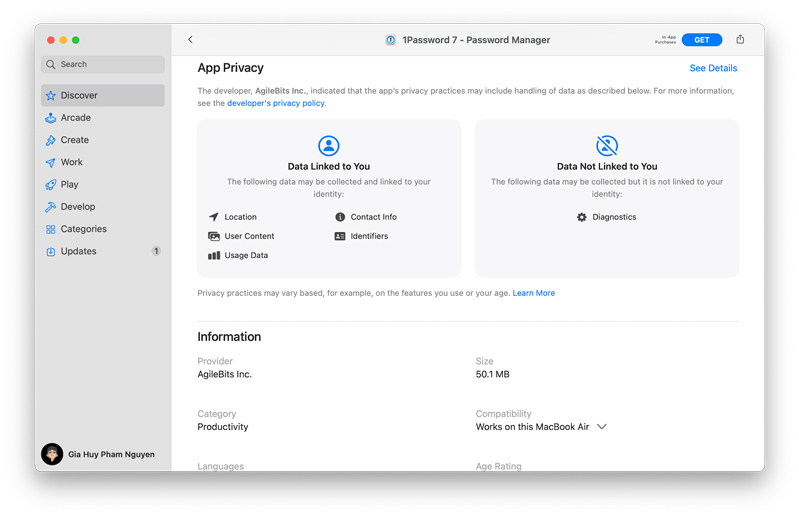Viewport: 799px width, 517px height.
Task: Click the Data Linked to You icon
Action: coord(329,146)
